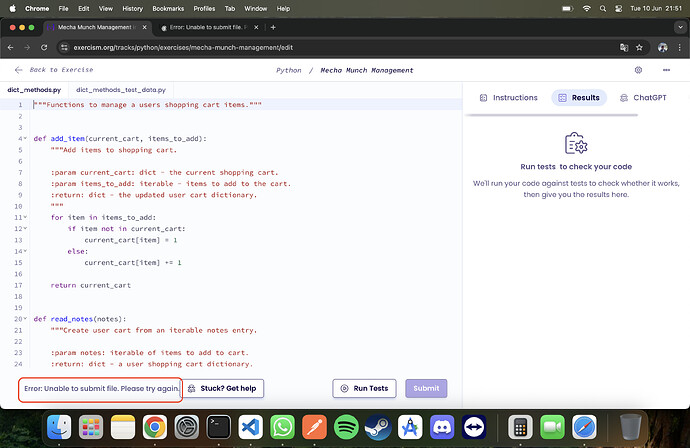Open the ChatGPT panel tab
690x448 pixels.
coord(643,98)
